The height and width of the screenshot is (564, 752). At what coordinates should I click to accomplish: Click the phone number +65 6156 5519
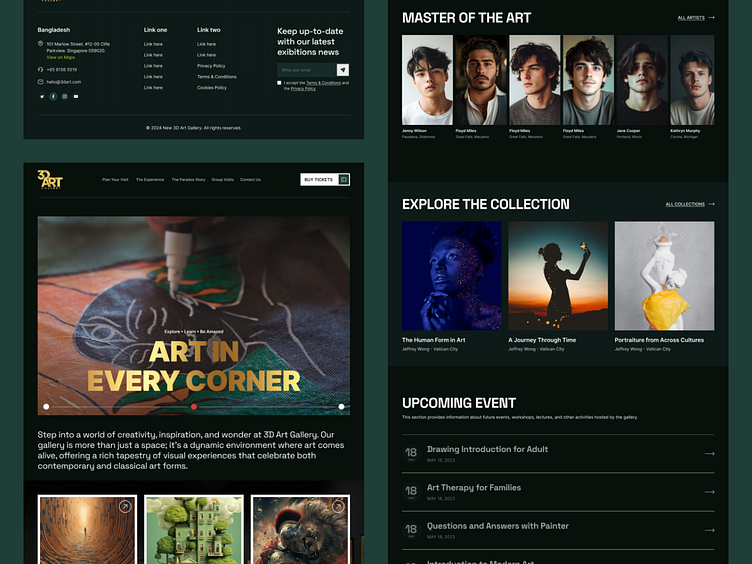pyautogui.click(x=61, y=70)
